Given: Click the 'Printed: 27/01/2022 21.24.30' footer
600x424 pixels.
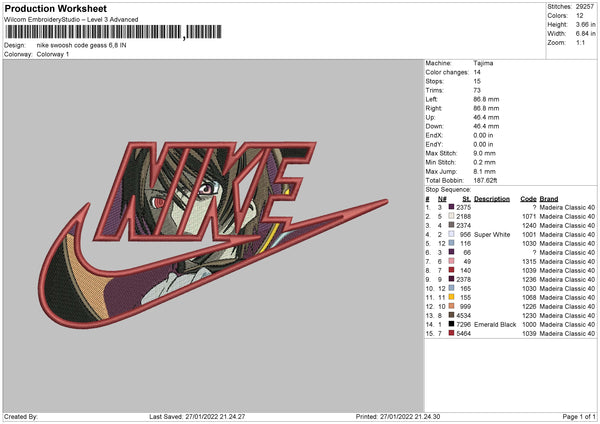Looking at the screenshot, I should [398, 416].
